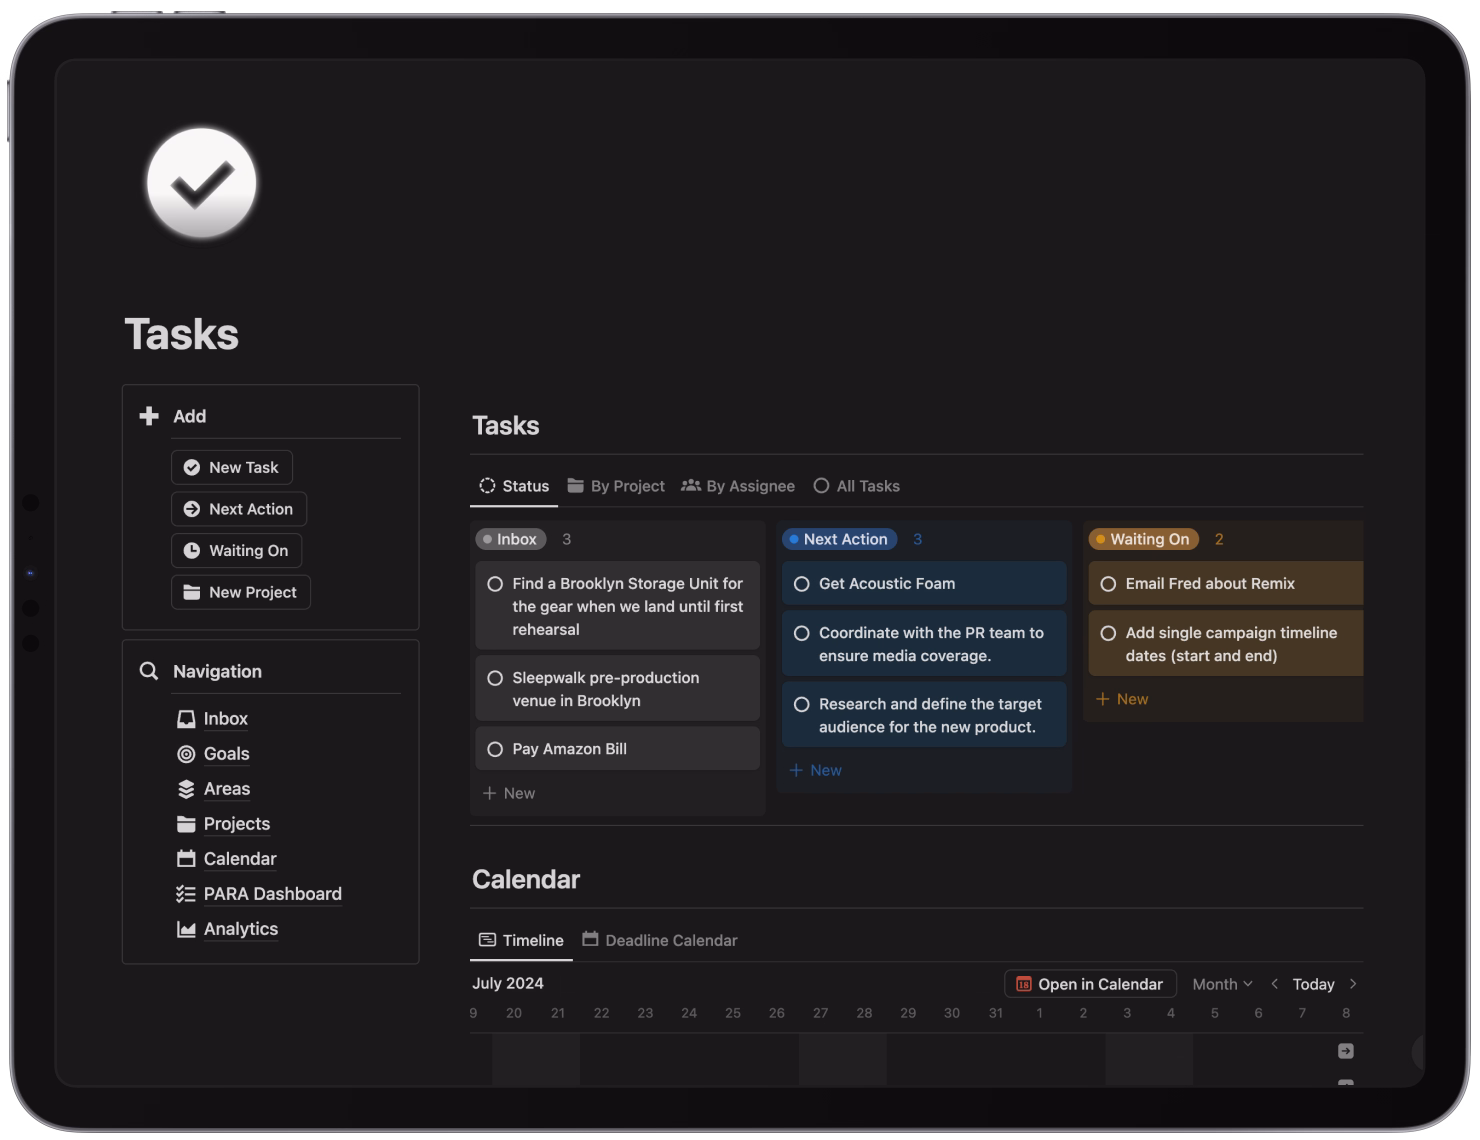Switch to the By Assignee tab
1480x1140 pixels.
(x=738, y=486)
